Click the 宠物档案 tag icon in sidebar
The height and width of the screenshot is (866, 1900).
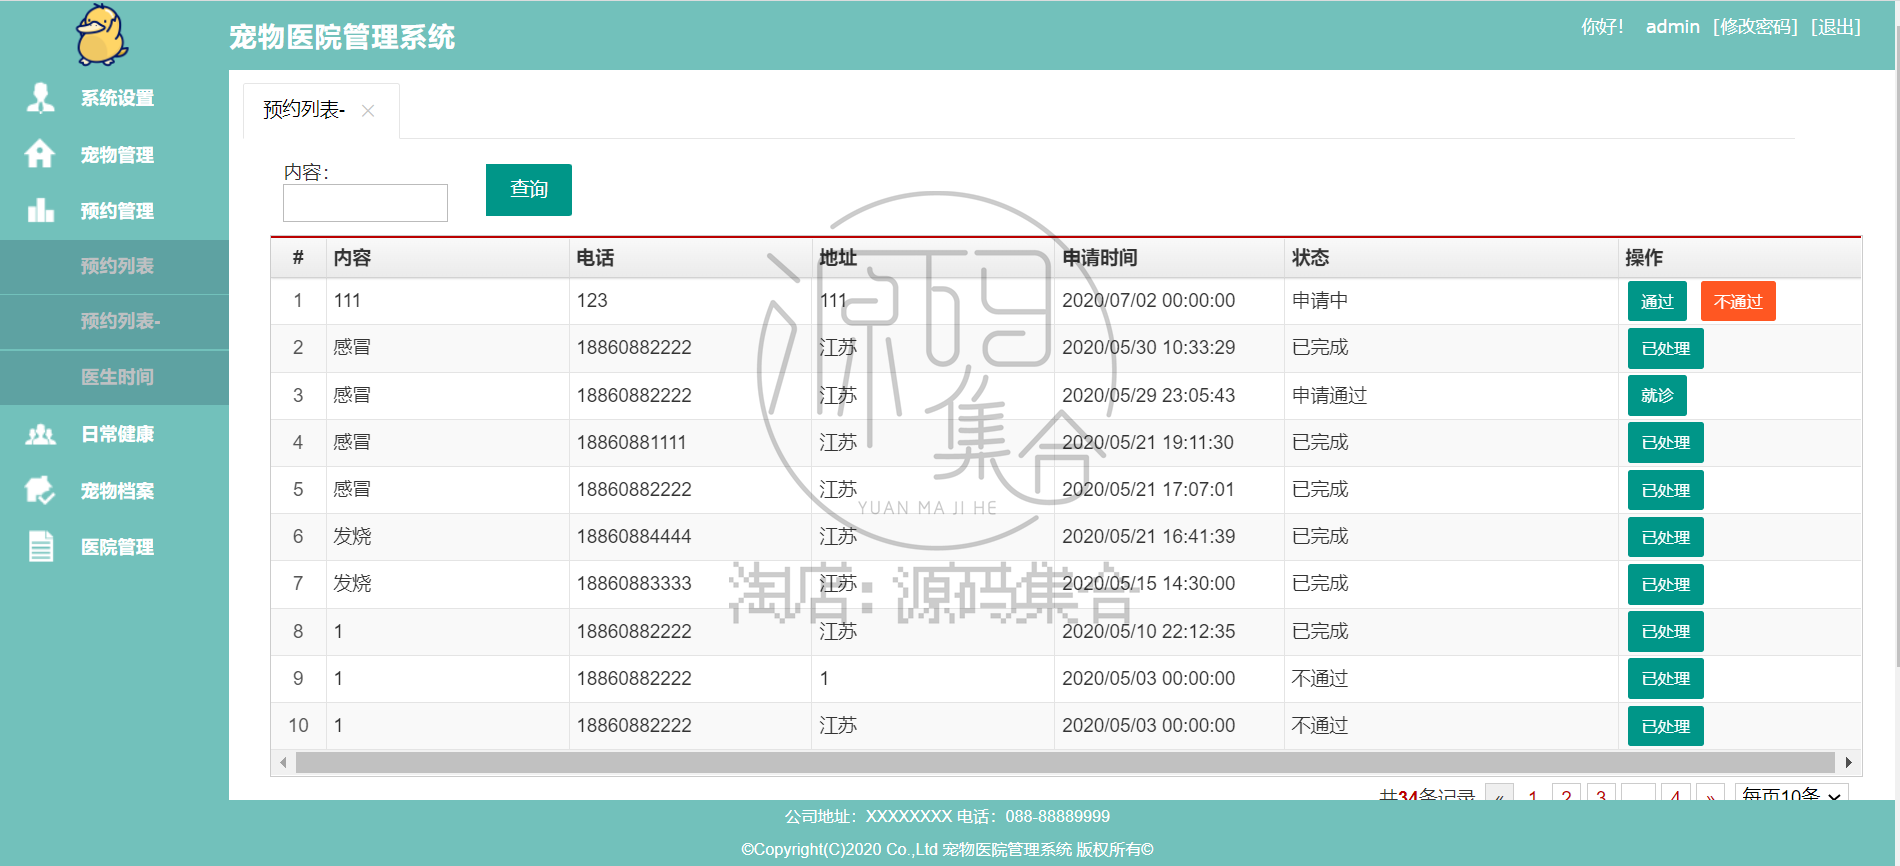click(x=40, y=490)
